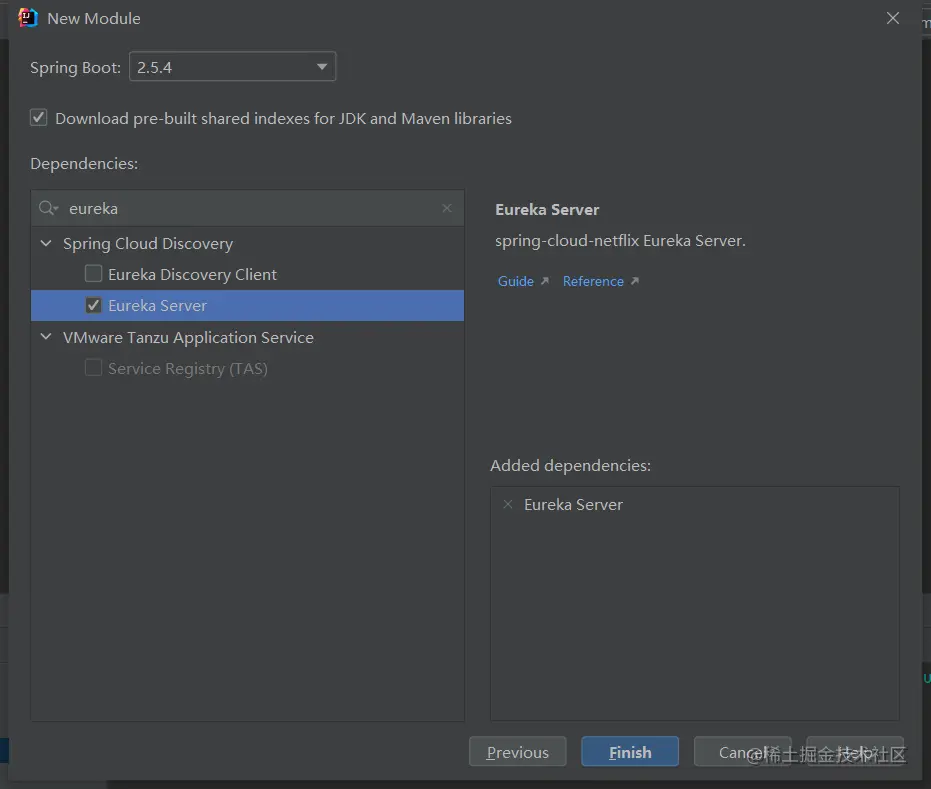Screen dimensions: 931x789
Task: Select the Service Registry (TAS) item
Action: [188, 368]
